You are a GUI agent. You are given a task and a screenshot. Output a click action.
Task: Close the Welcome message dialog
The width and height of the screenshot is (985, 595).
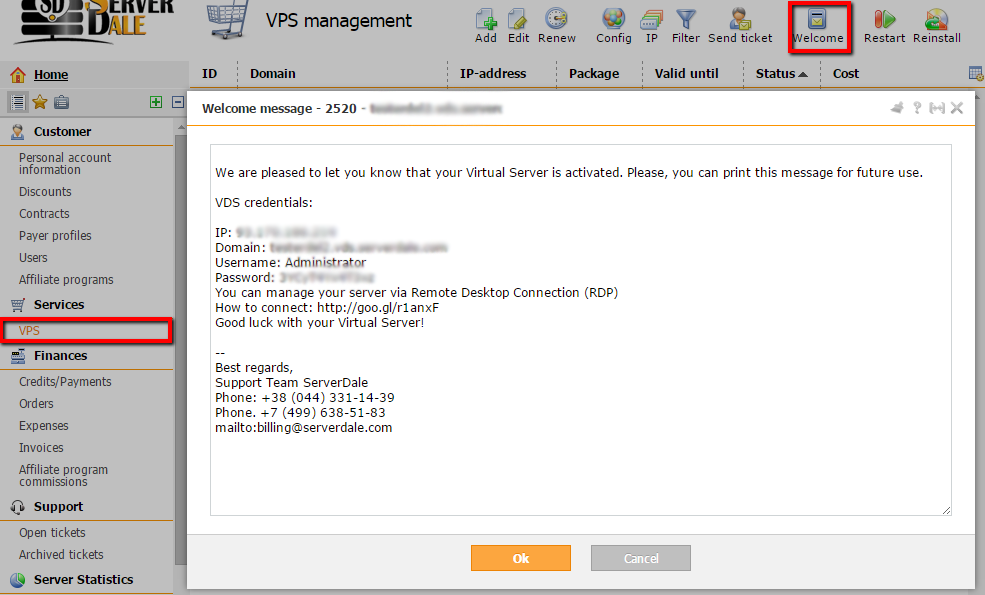point(957,108)
